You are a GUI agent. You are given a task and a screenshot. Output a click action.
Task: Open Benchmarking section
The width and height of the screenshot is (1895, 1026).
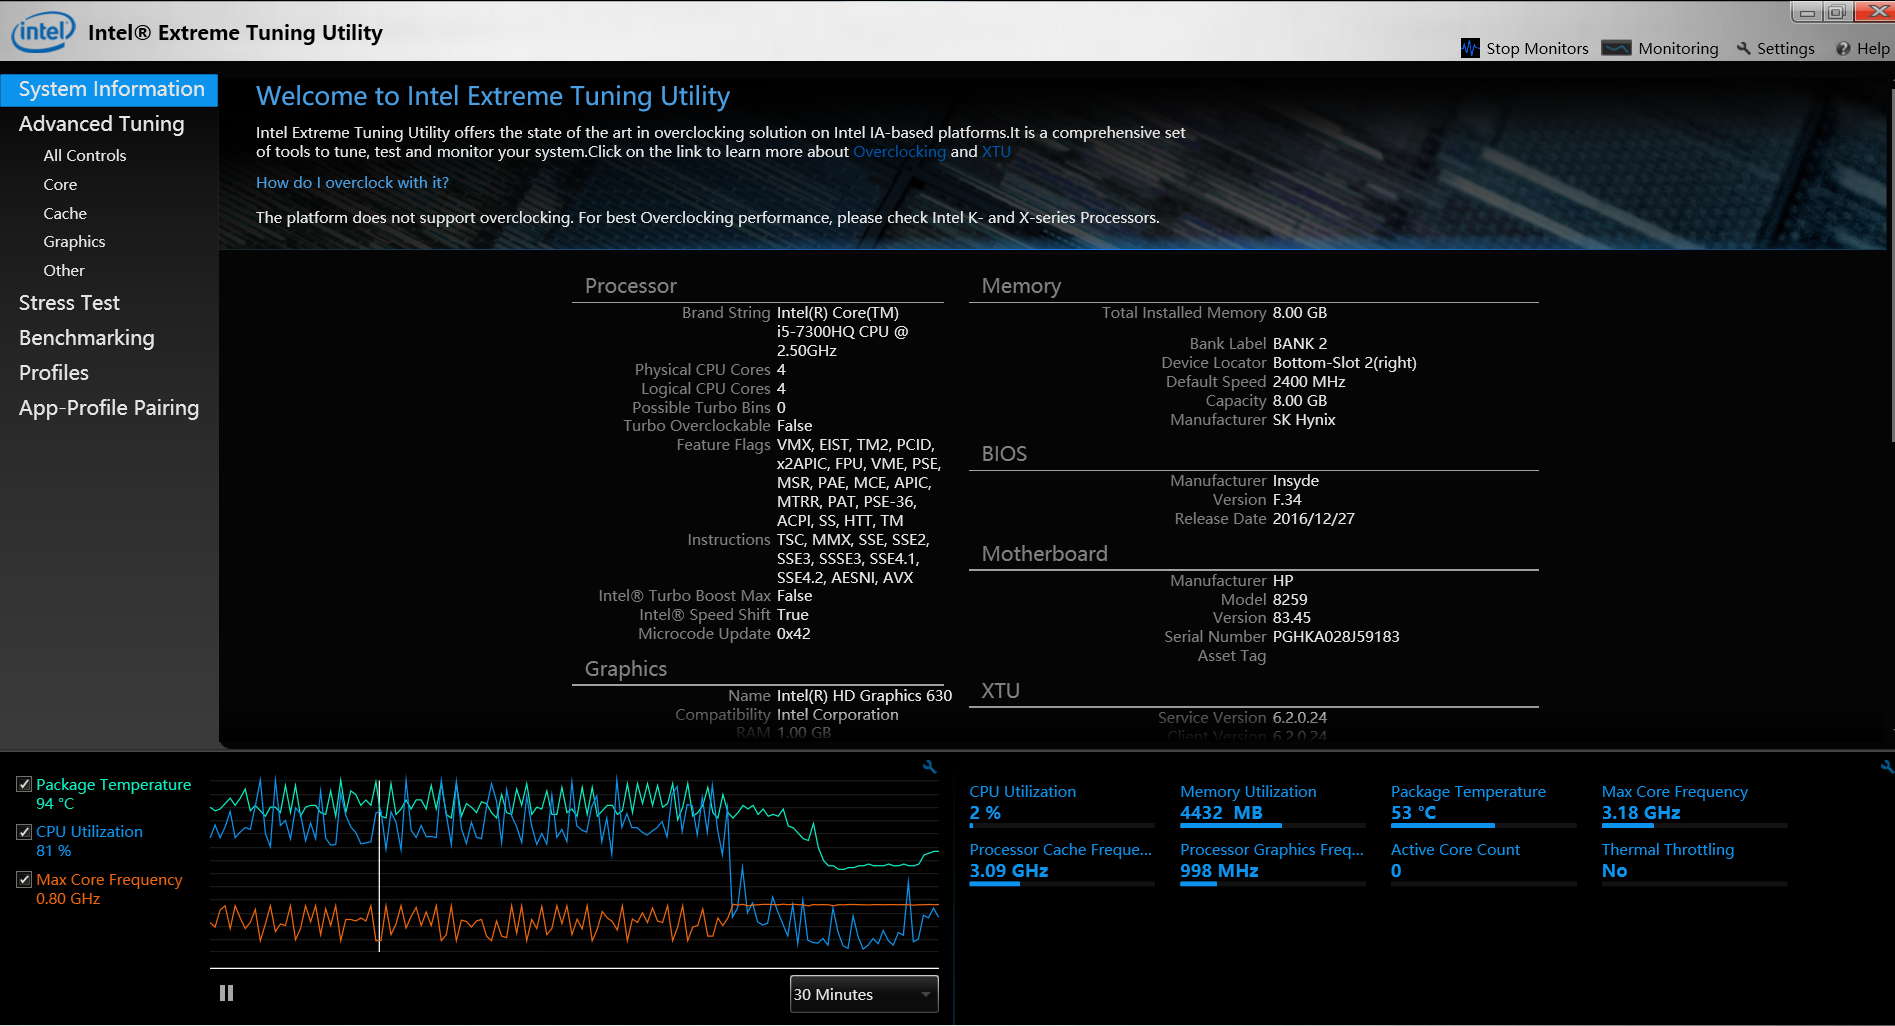tap(86, 338)
